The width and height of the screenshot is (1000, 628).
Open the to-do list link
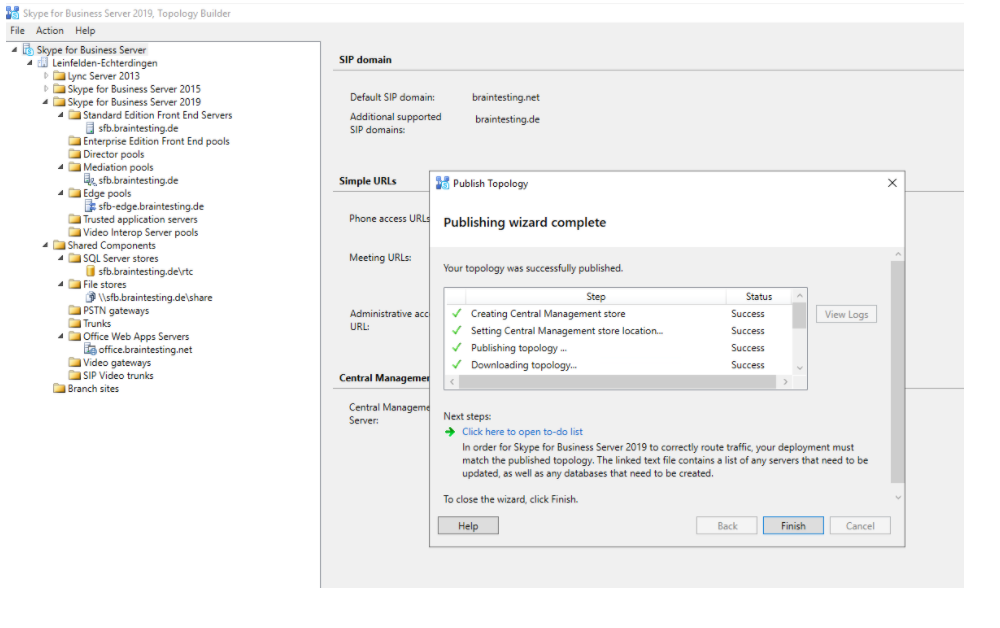pos(522,432)
